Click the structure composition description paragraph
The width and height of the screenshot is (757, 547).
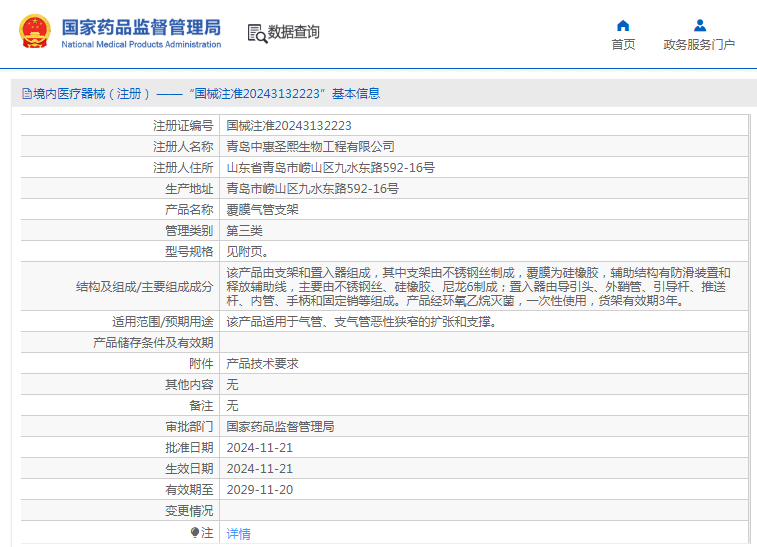pyautogui.click(x=478, y=287)
